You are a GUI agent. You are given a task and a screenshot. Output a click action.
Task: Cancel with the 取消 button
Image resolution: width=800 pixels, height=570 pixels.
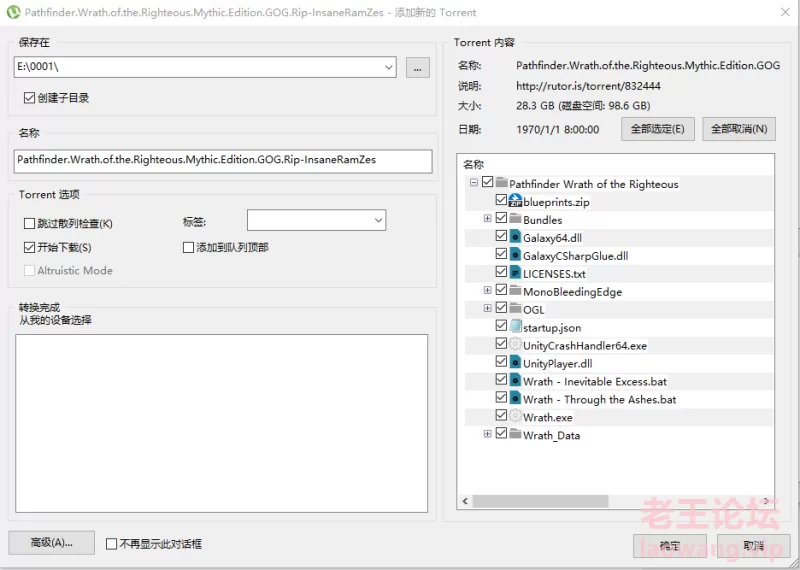tap(753, 546)
